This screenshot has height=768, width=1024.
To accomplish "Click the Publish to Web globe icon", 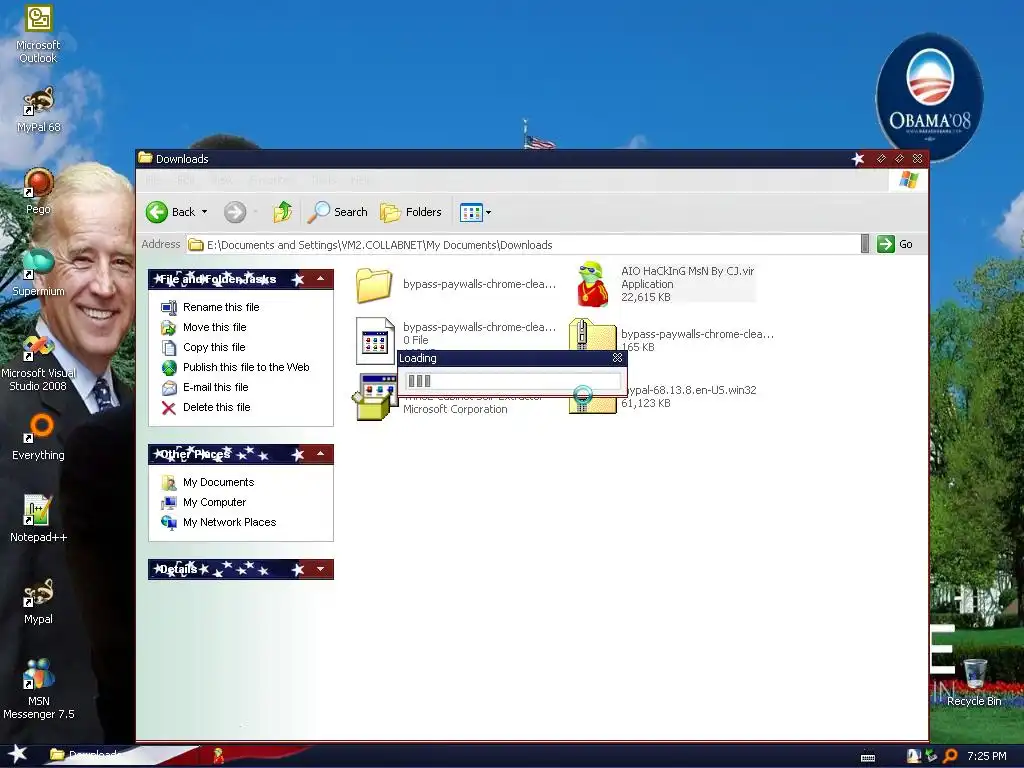I will click(169, 368).
